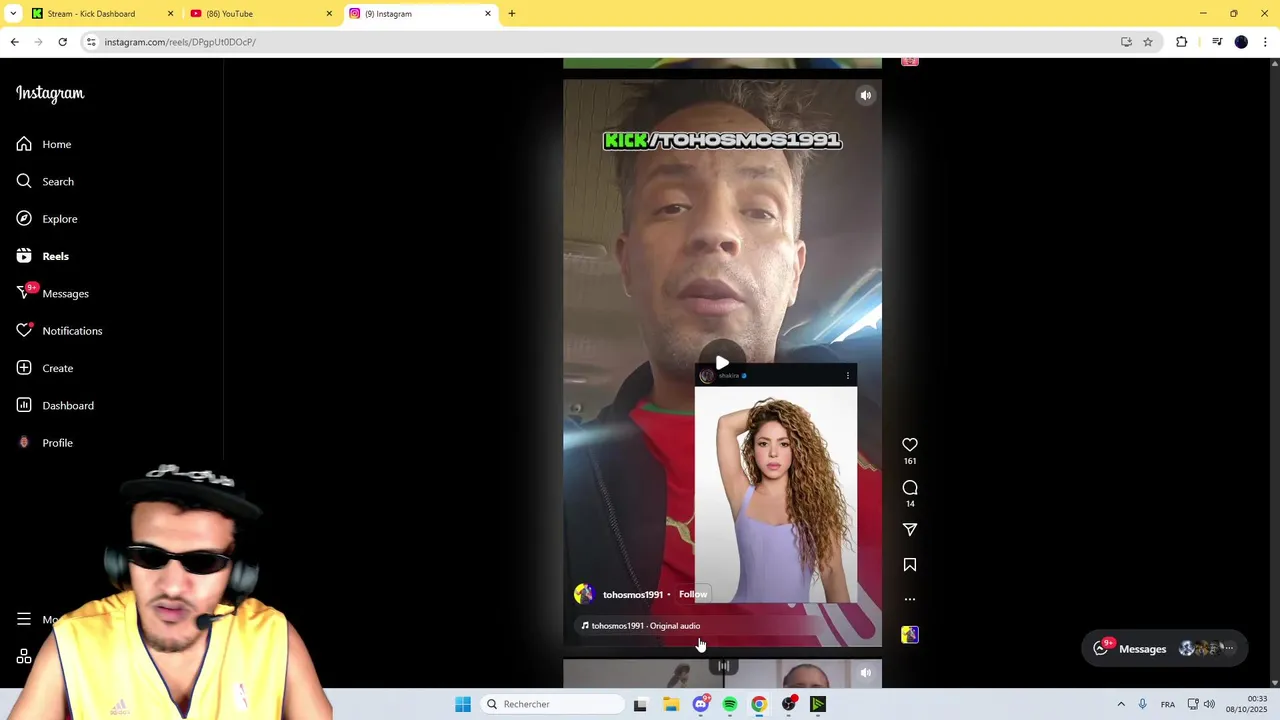Image resolution: width=1280 pixels, height=720 pixels.
Task: Mute or unmute the current reel audio
Action: pyautogui.click(x=866, y=95)
